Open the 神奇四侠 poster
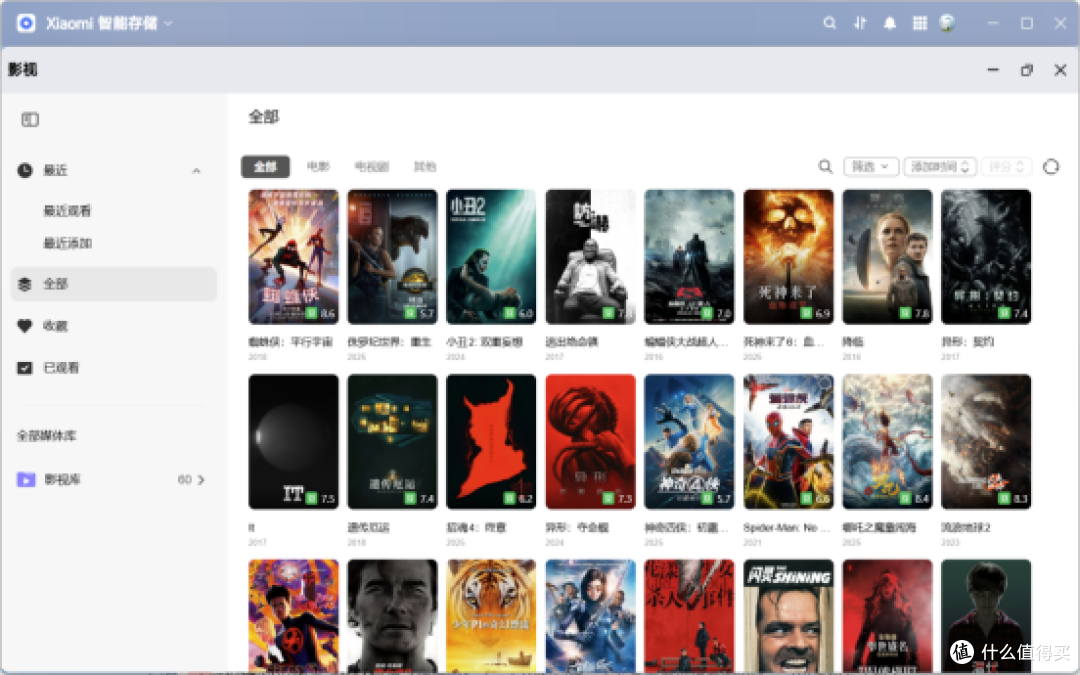The image size is (1080, 675). [x=689, y=442]
